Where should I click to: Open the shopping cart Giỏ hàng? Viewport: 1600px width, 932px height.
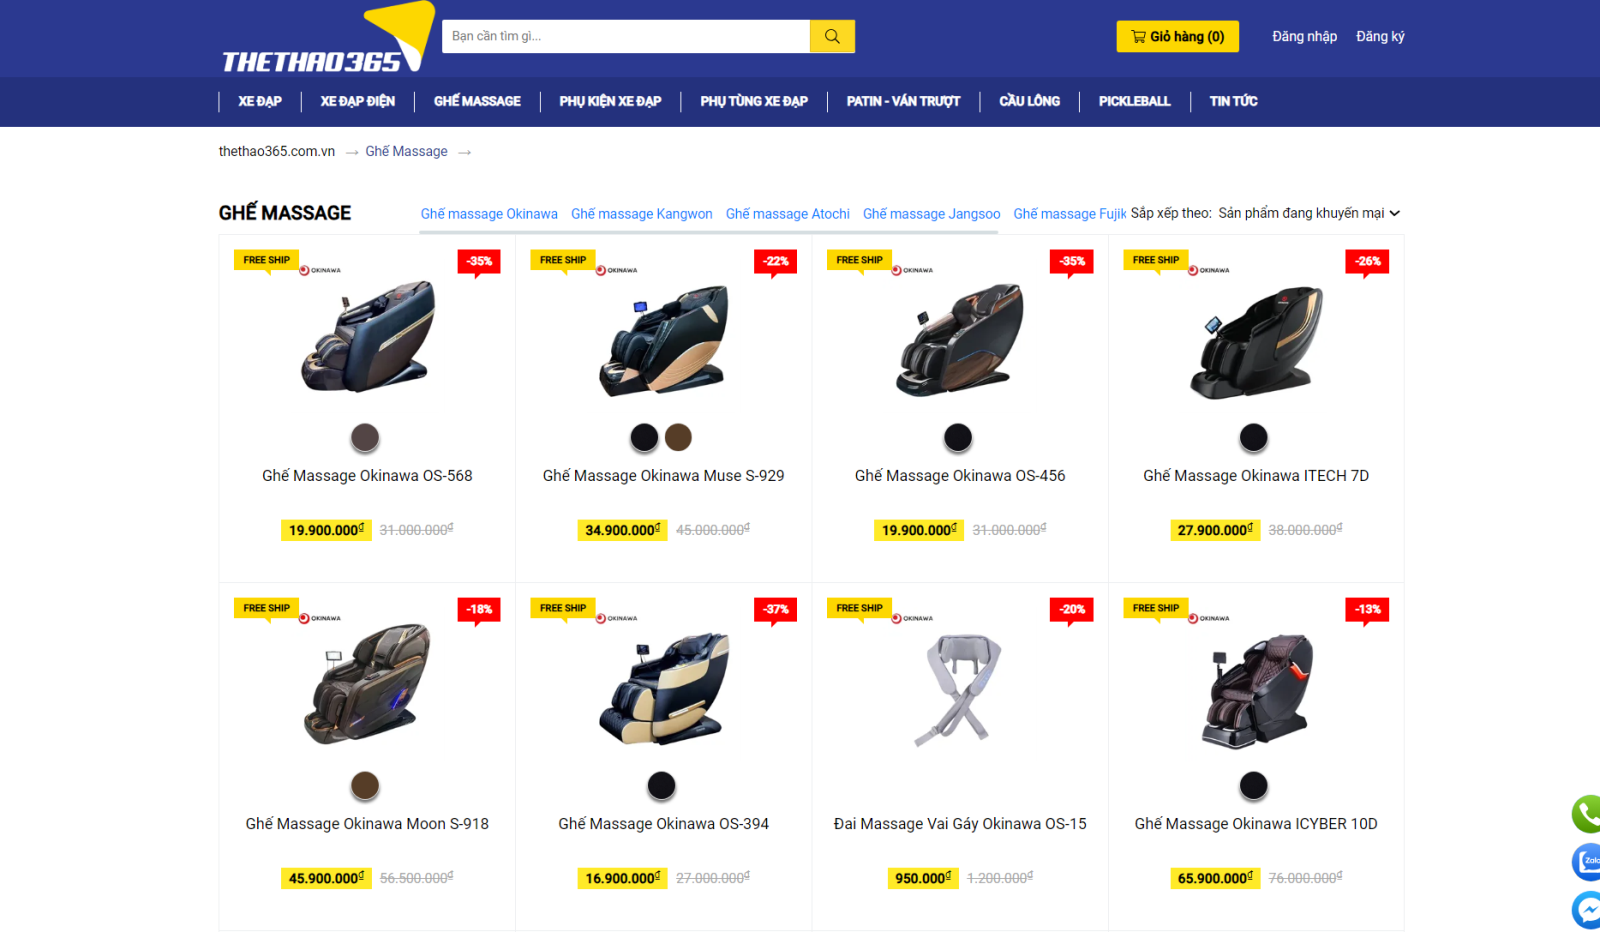pyautogui.click(x=1177, y=36)
